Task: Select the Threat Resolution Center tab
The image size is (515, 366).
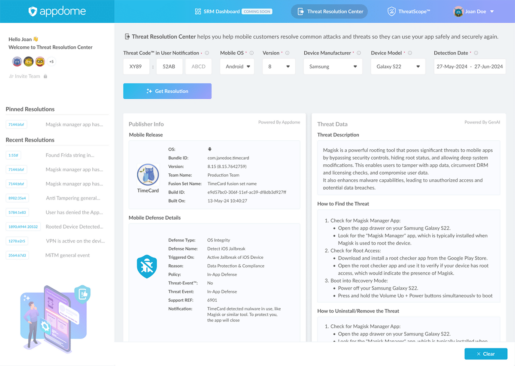Action: click(329, 11)
